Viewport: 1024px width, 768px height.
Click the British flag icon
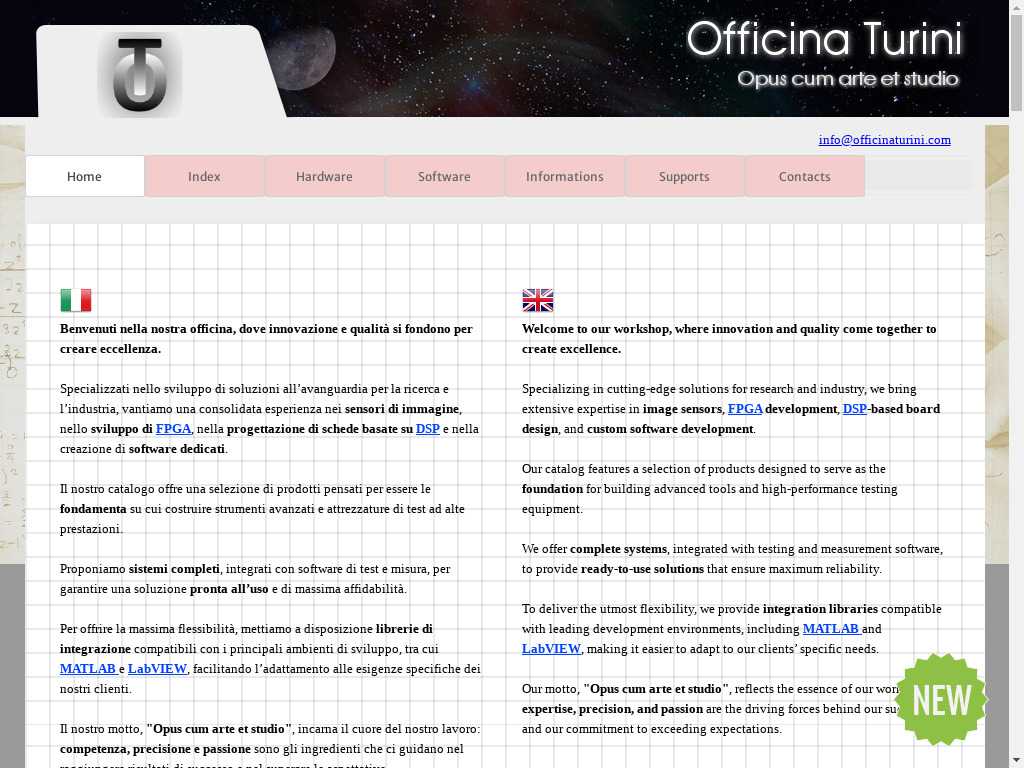(x=537, y=300)
